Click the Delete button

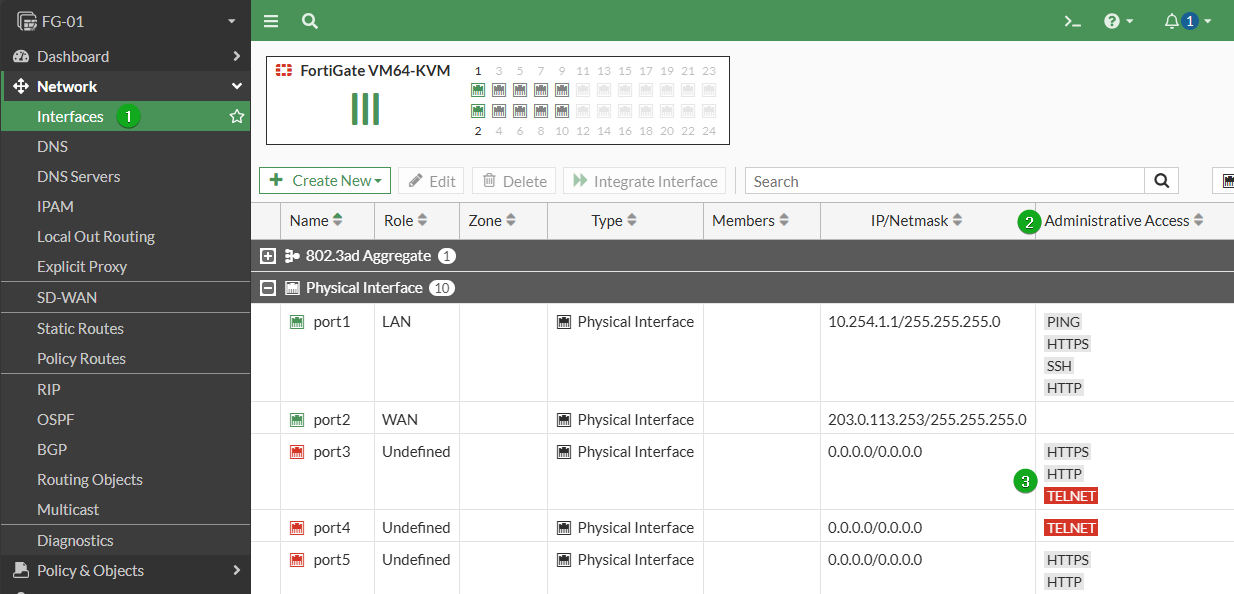(514, 181)
